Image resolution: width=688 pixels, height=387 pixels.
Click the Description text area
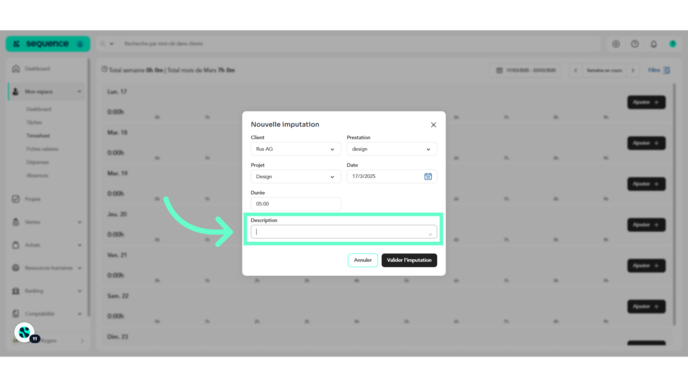pyautogui.click(x=344, y=232)
